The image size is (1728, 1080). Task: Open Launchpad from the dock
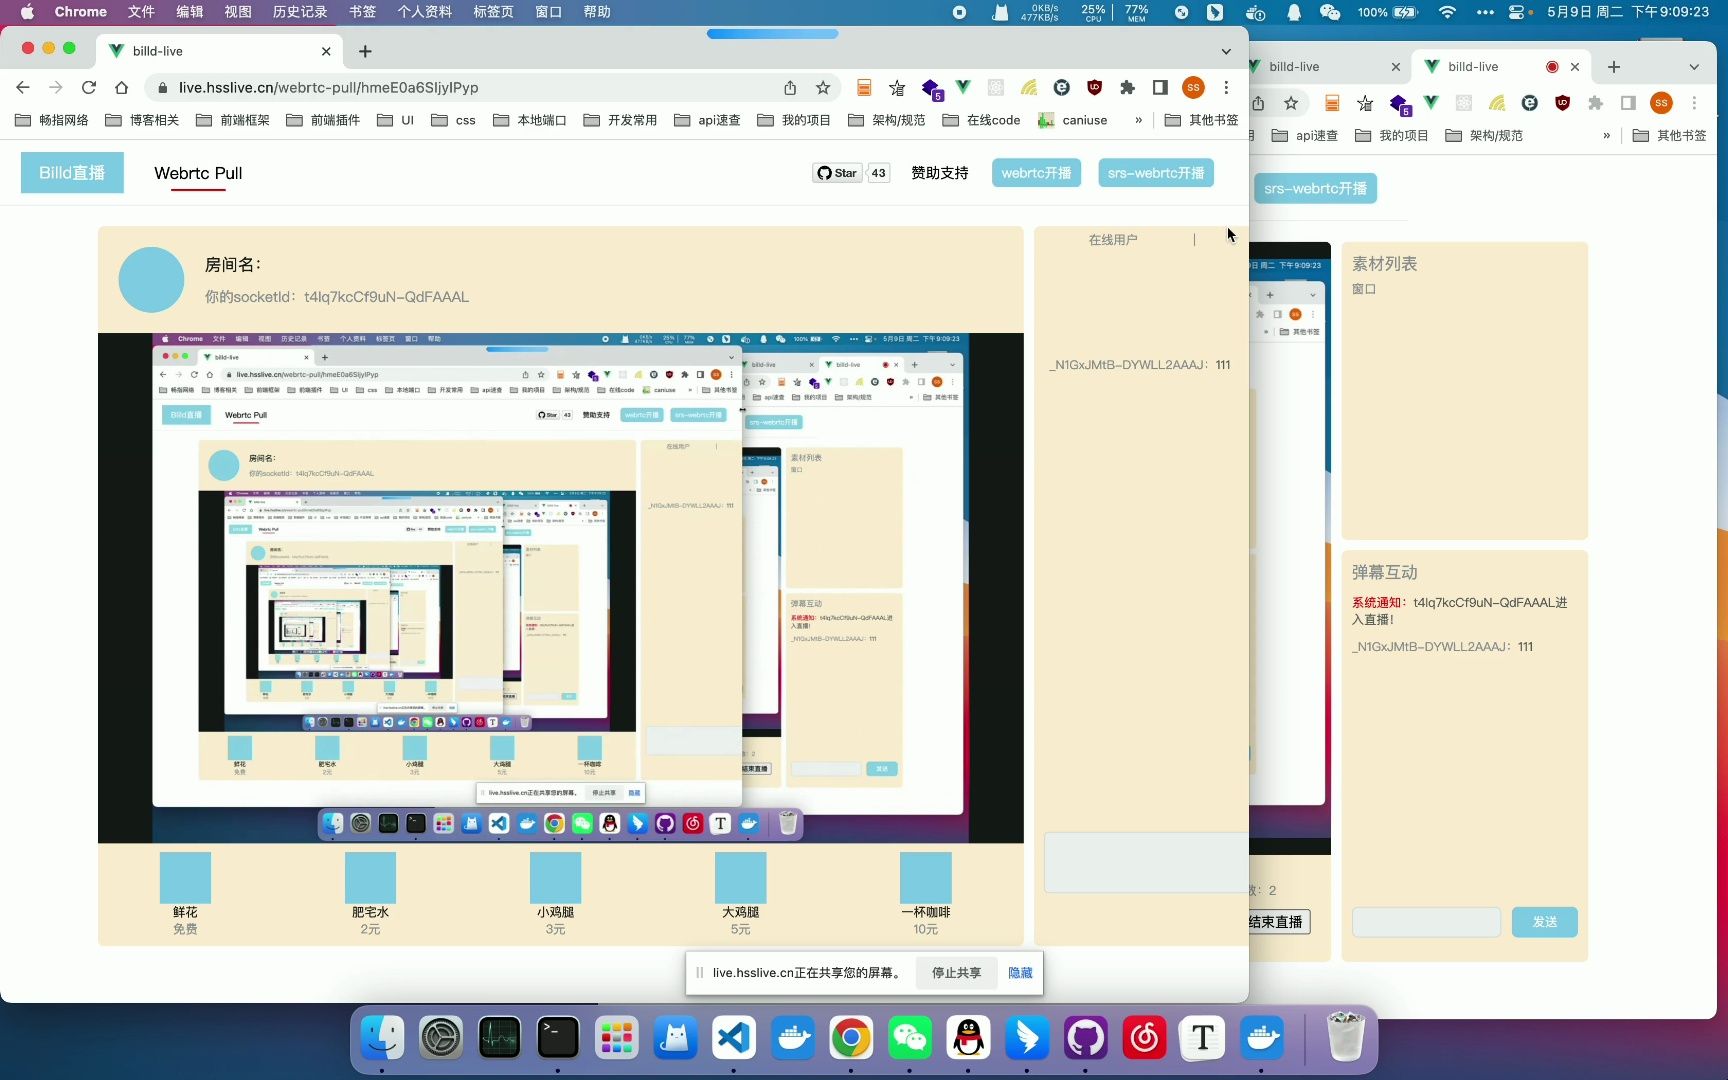coord(616,1038)
